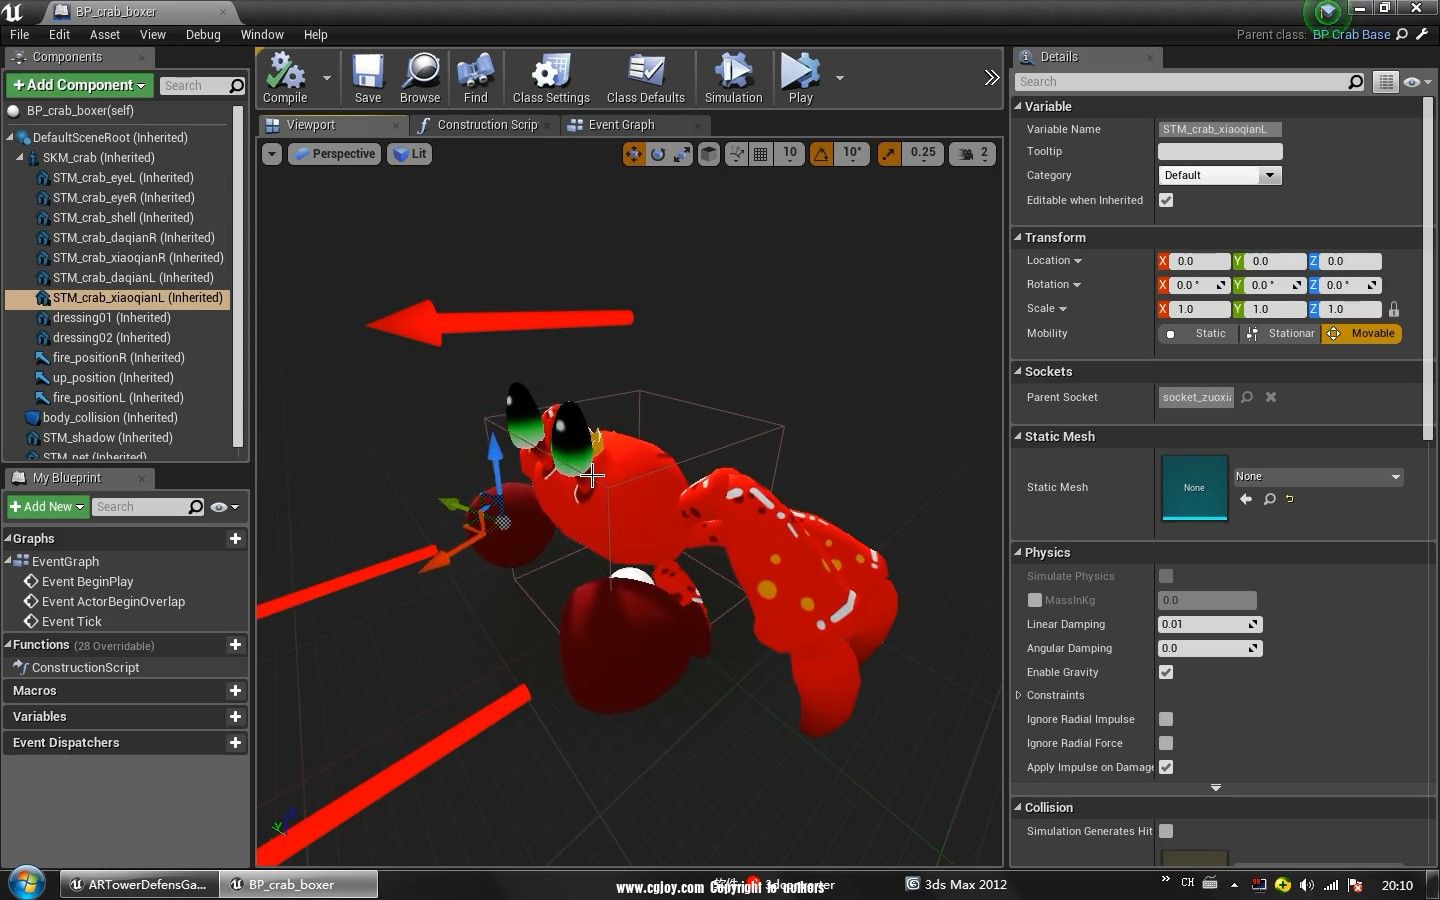Toggle Ignore Radial Impulse checkbox

click(1166, 719)
